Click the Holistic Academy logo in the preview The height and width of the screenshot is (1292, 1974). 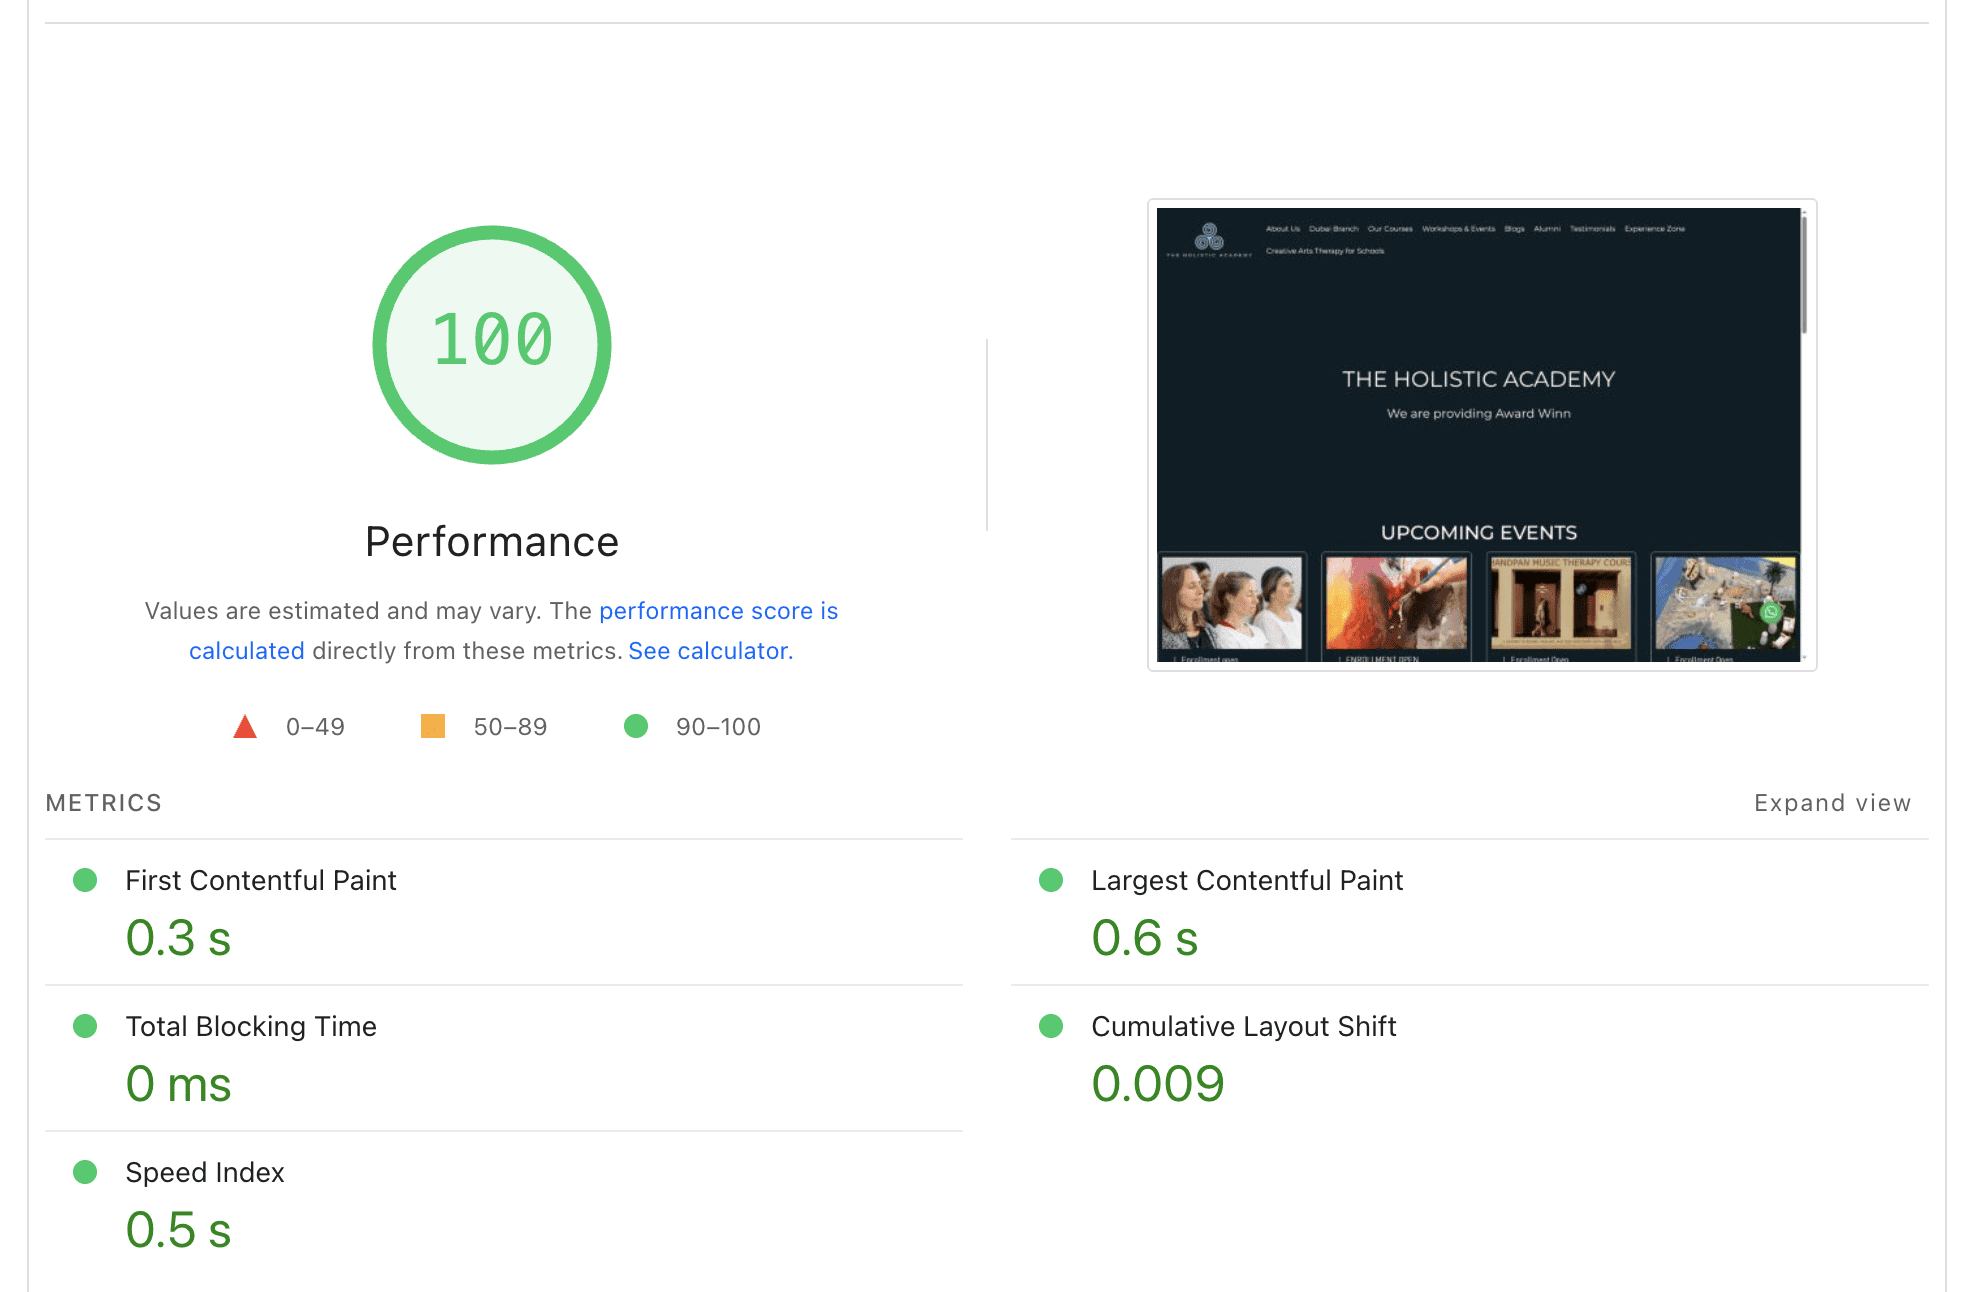click(x=1210, y=238)
